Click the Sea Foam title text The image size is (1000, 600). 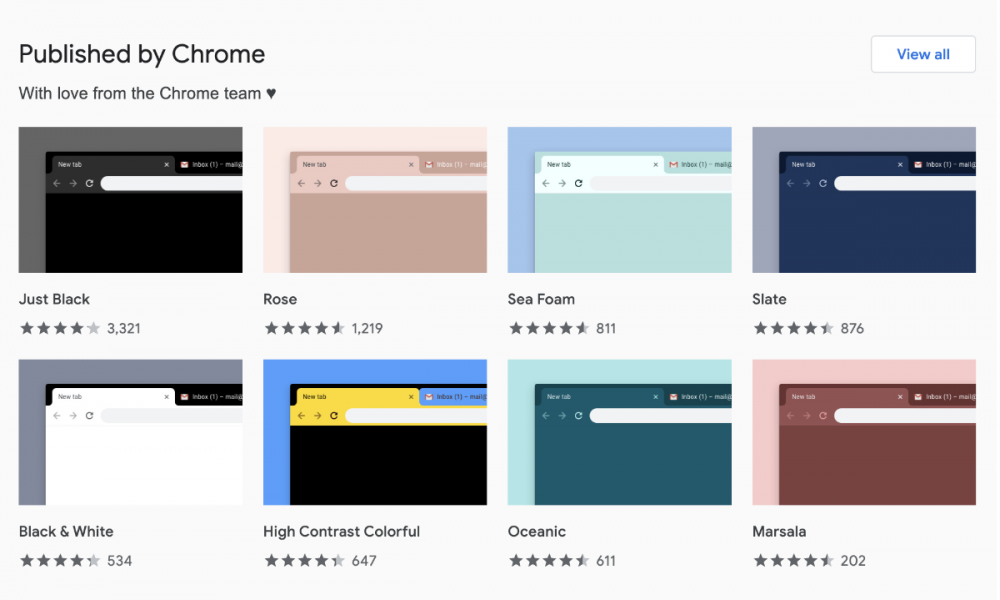(x=541, y=299)
